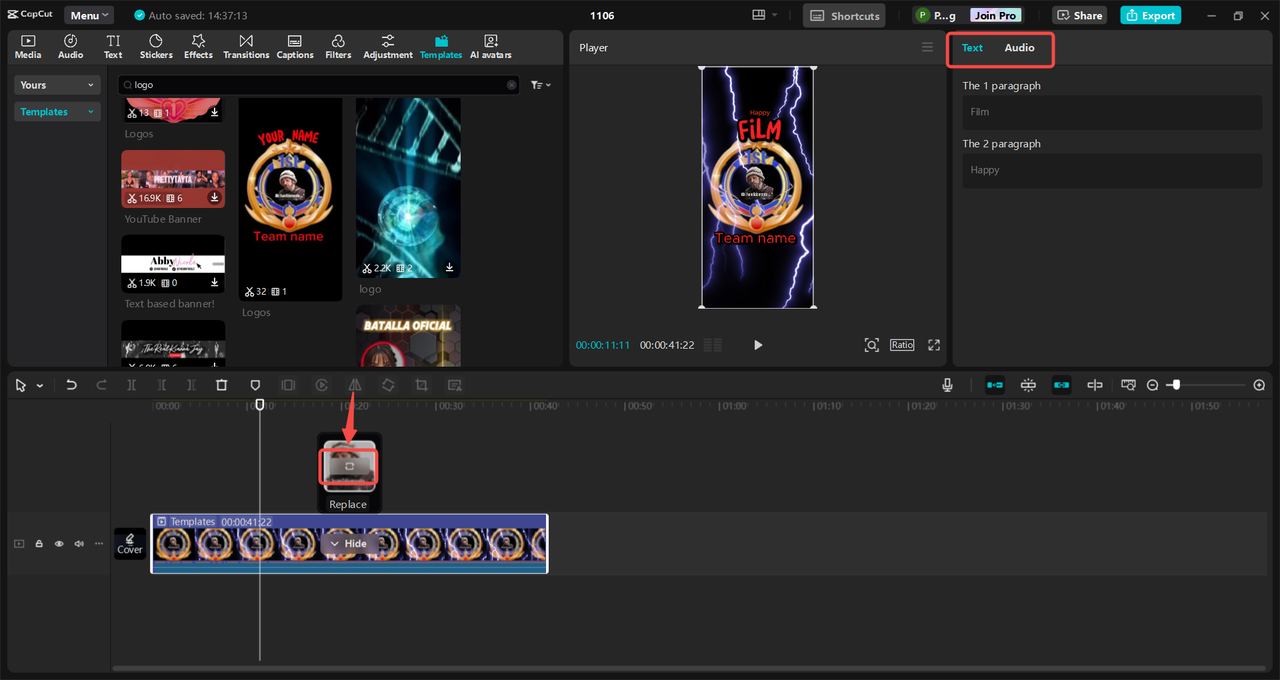The image size is (1280, 680).
Task: Click the logo search field
Action: point(319,85)
